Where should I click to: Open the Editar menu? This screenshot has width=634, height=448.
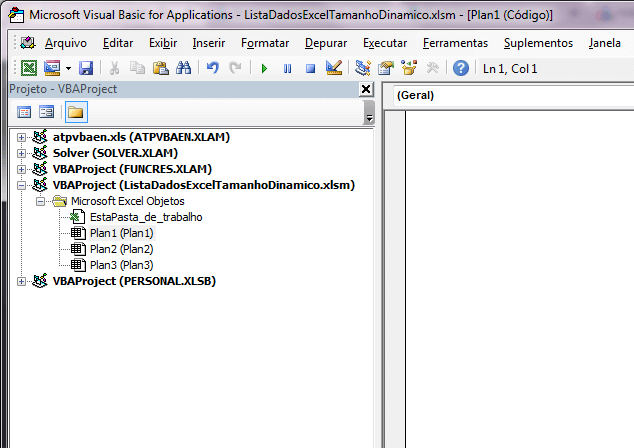pyautogui.click(x=118, y=43)
